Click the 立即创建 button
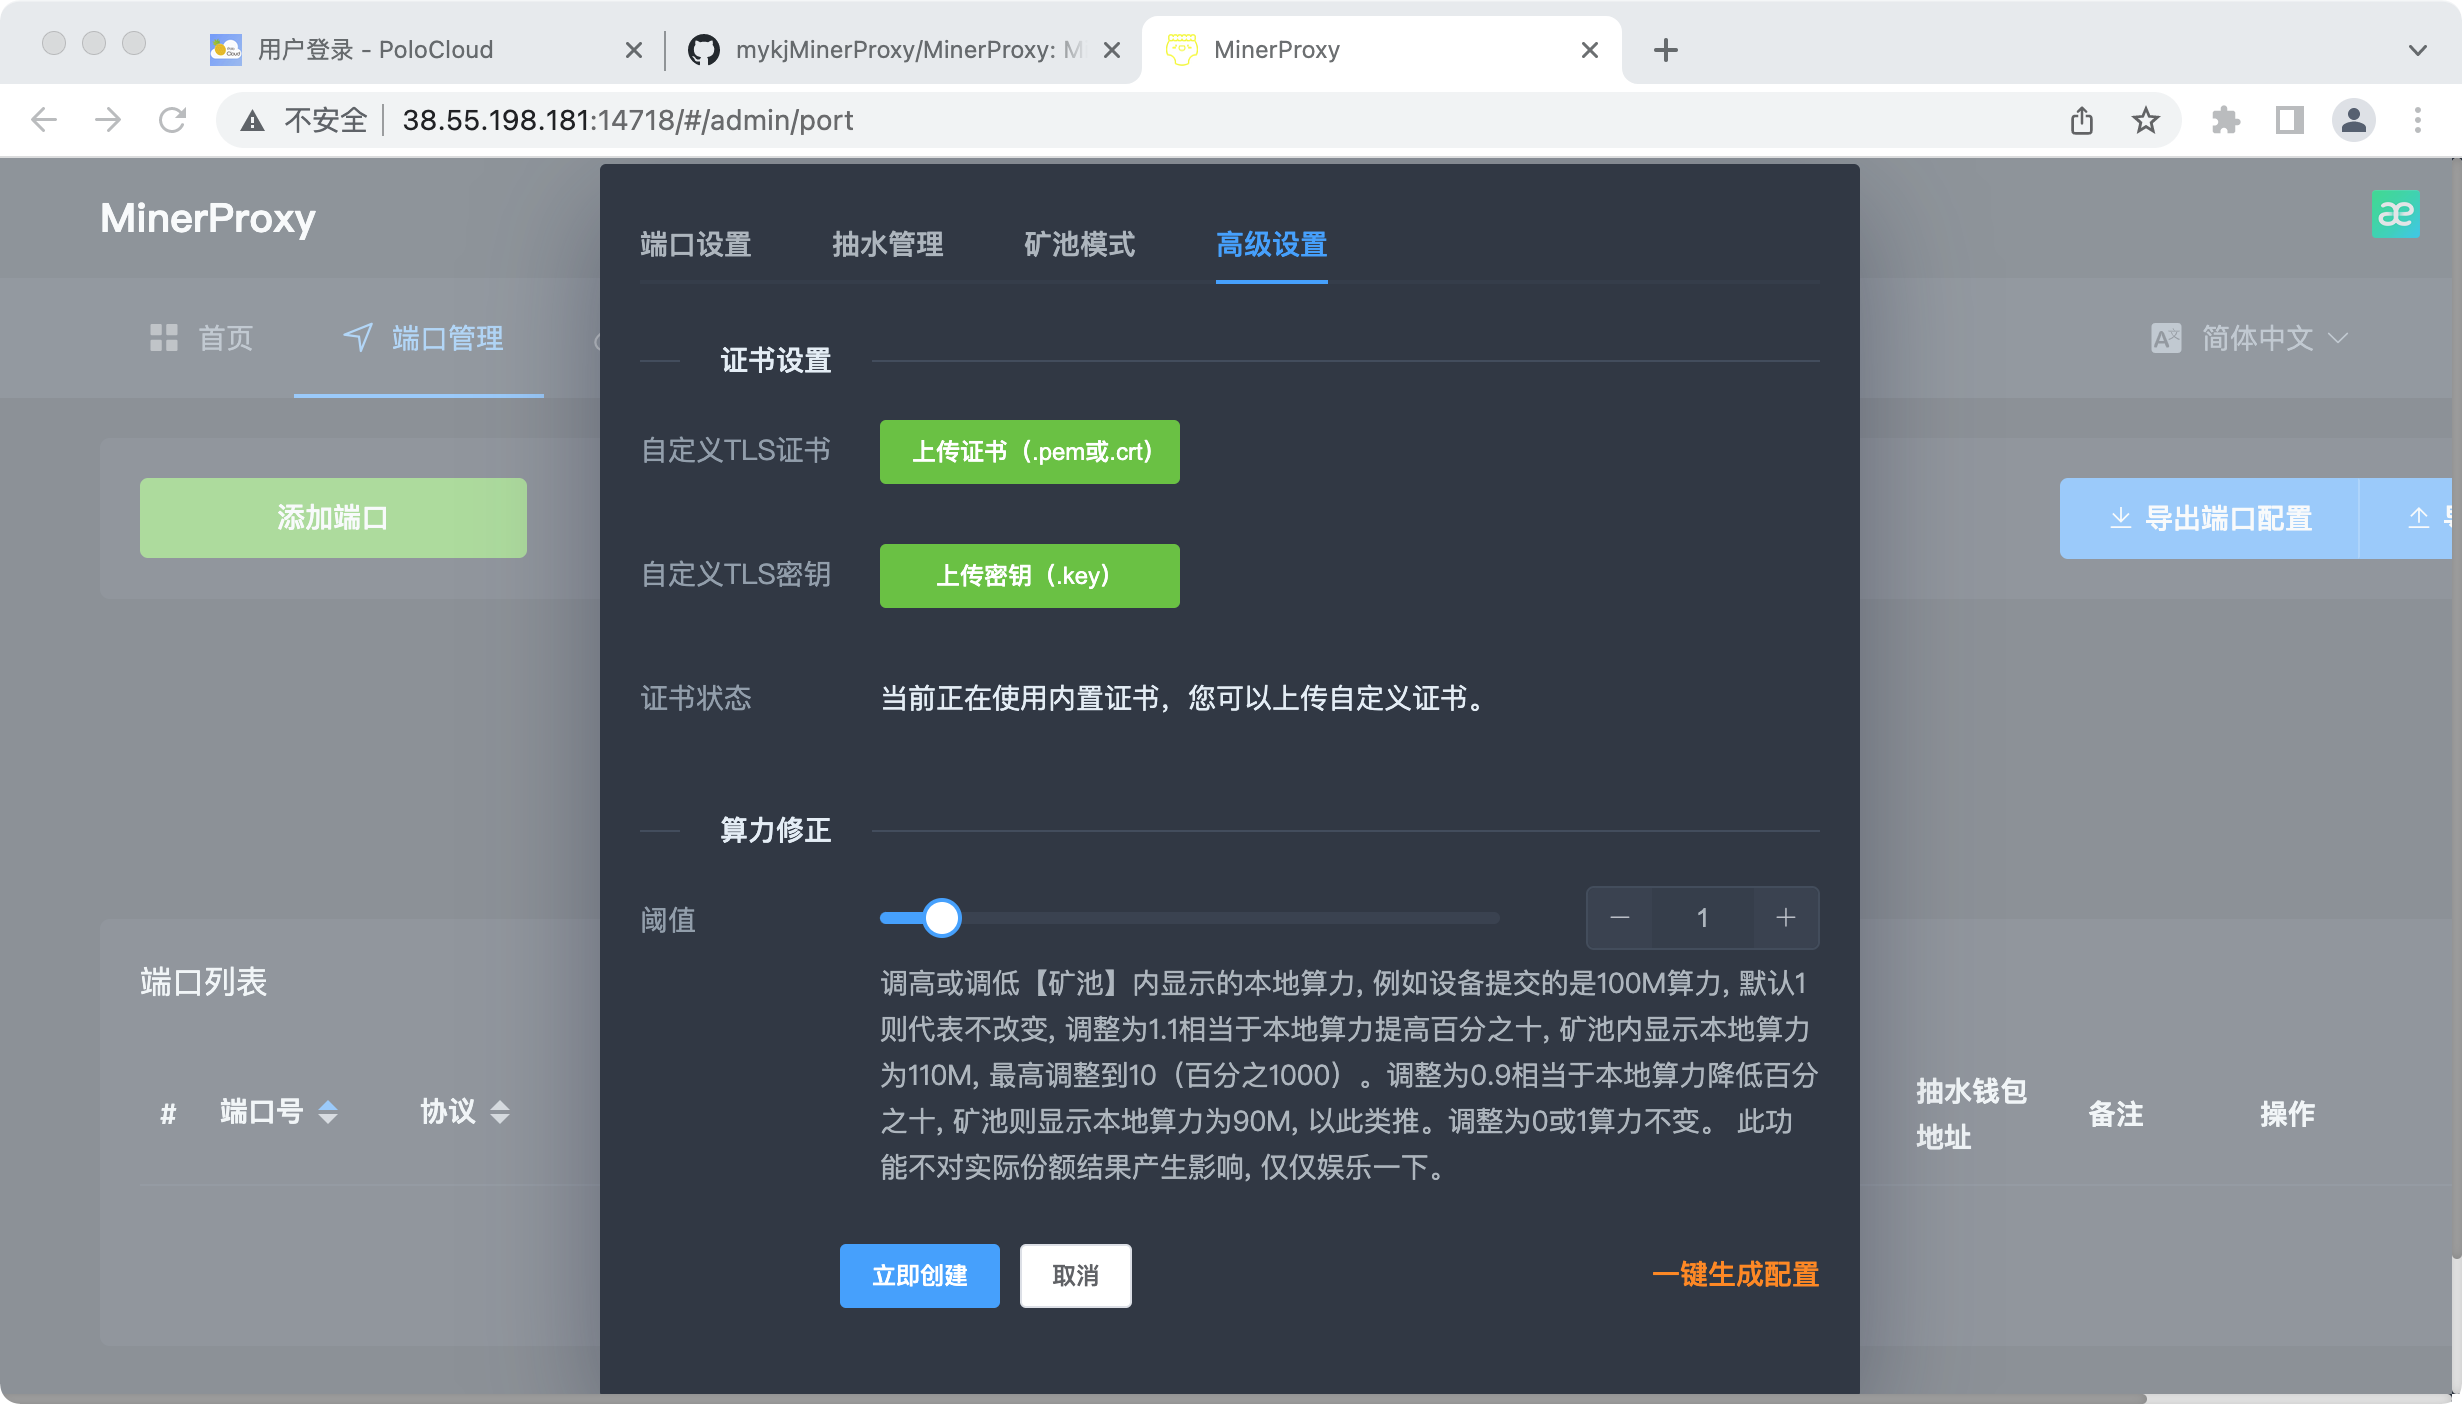The height and width of the screenshot is (1404, 2462). 919,1276
